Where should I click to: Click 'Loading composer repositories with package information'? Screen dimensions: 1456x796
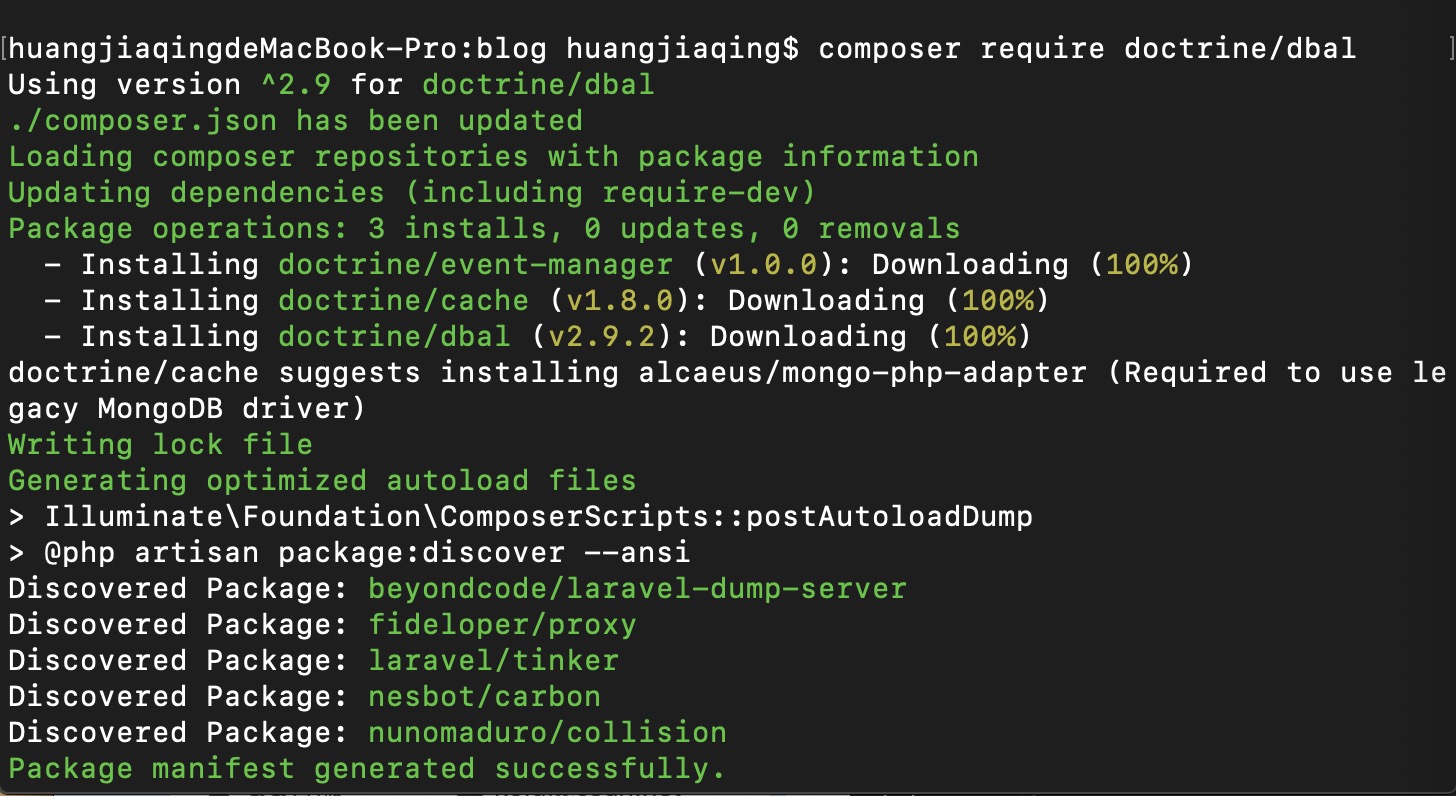[x=494, y=156]
